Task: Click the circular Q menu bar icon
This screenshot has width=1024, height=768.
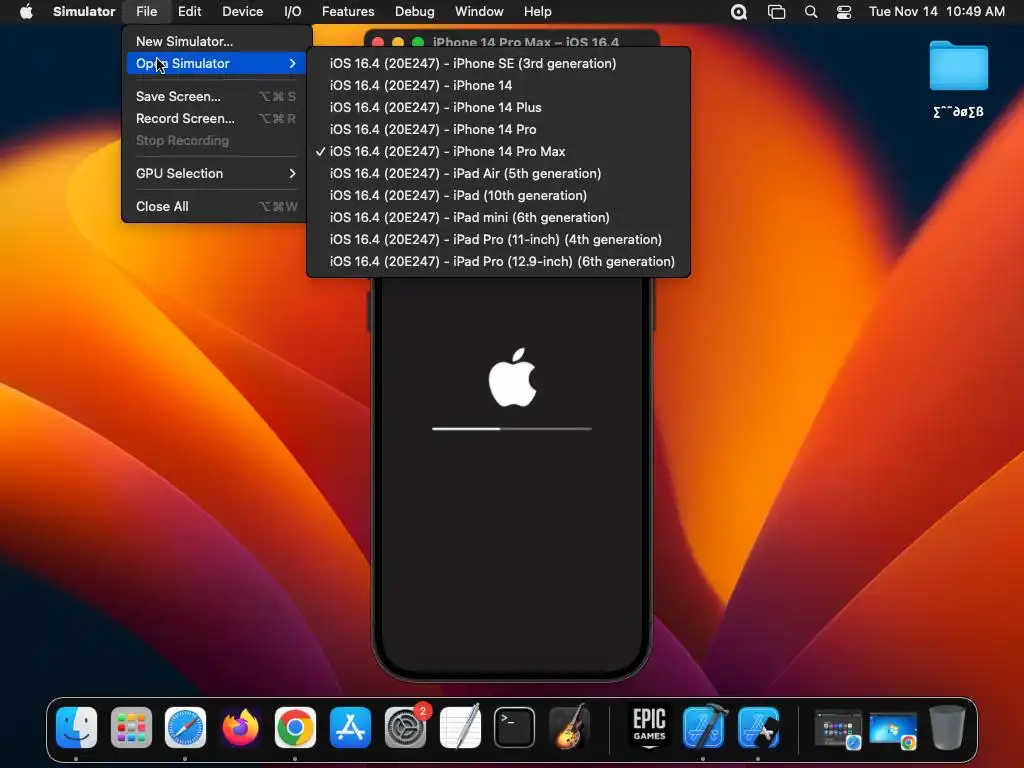Action: [739, 12]
